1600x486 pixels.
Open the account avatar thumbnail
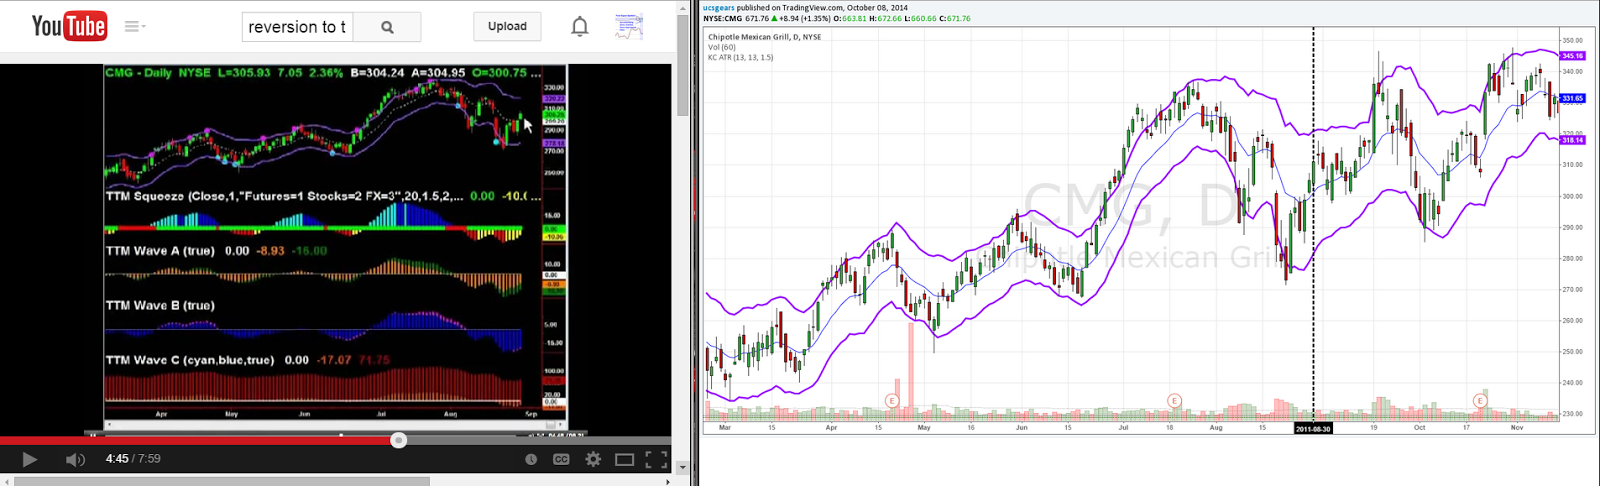click(629, 27)
